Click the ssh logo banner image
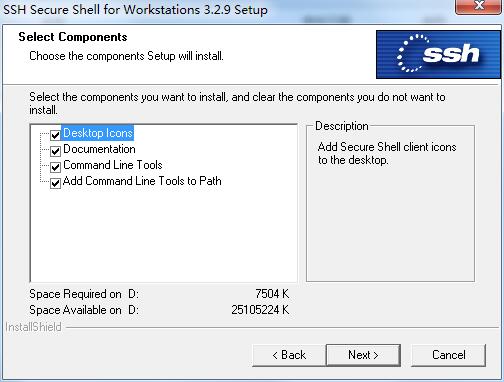Image resolution: width=504 pixels, height=382 pixels. coord(438,55)
